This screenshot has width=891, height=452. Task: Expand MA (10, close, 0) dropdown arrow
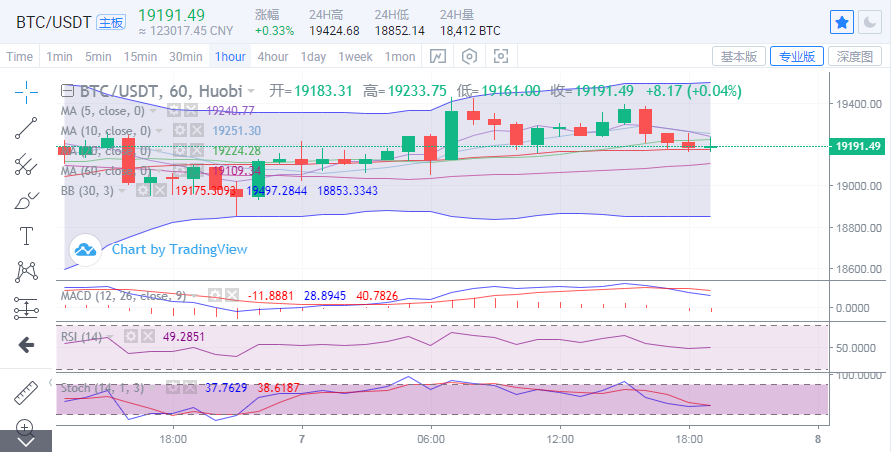click(x=159, y=131)
